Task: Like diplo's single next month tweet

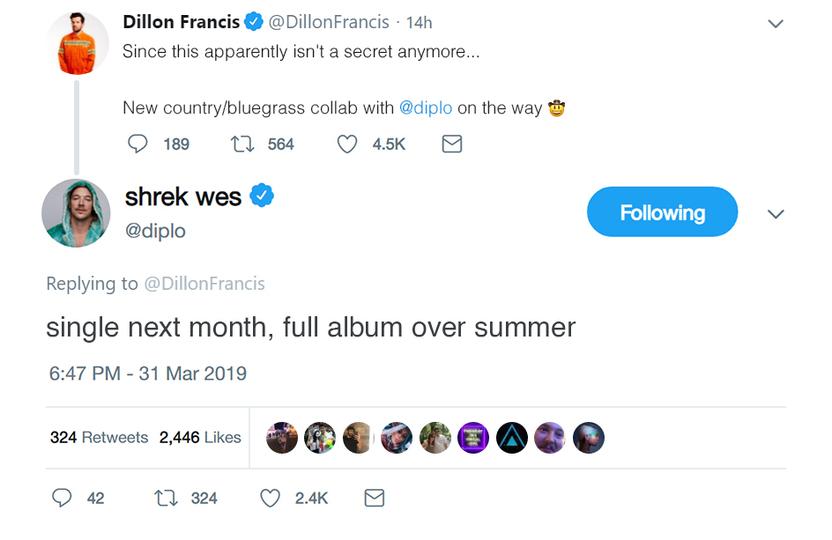Action: tap(270, 497)
